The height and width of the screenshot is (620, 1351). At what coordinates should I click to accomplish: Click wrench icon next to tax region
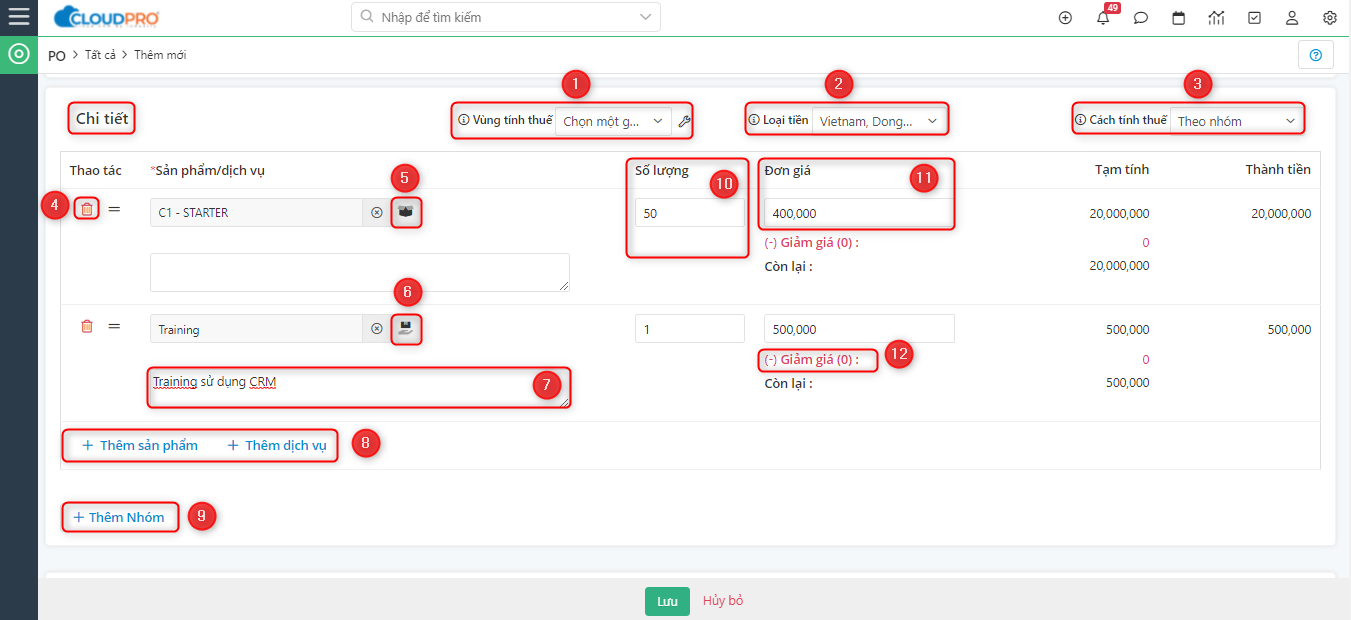click(x=684, y=121)
